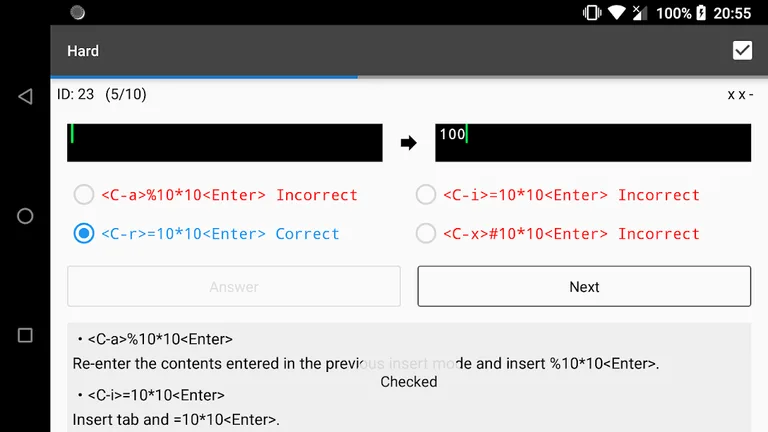Tap the Correct label beside <C-r> option
This screenshot has width=768, height=432.
(x=307, y=234)
